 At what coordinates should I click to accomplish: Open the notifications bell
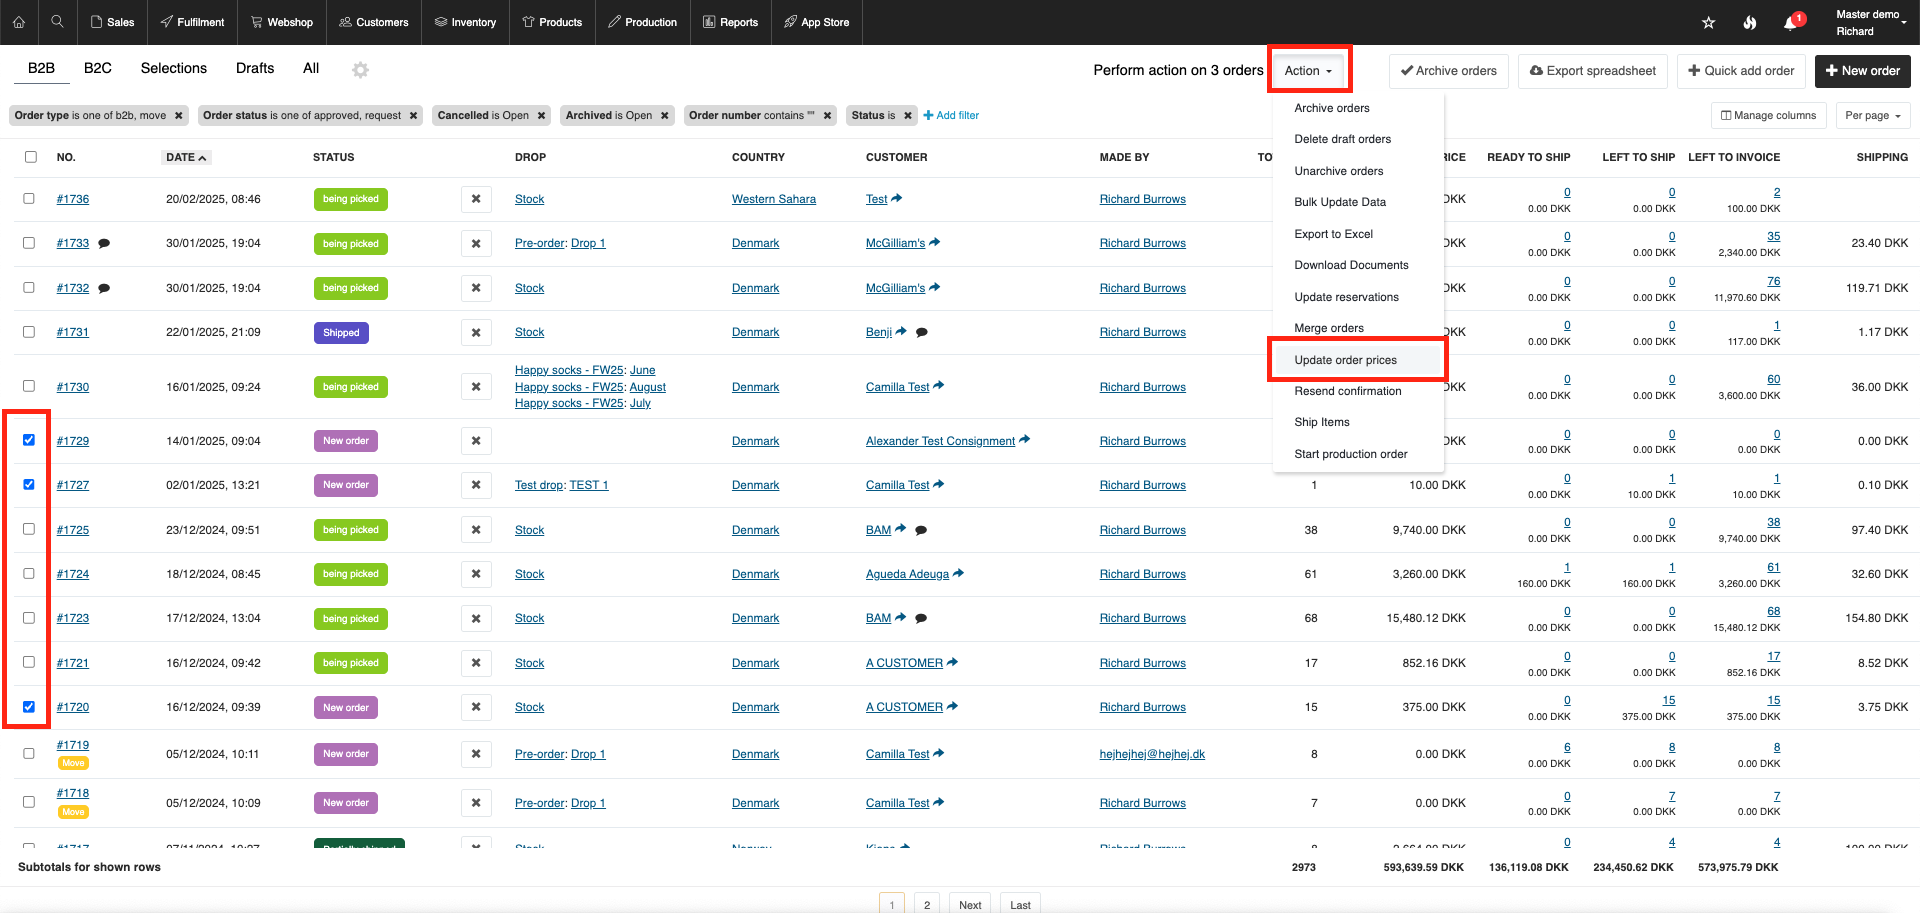tap(1790, 22)
